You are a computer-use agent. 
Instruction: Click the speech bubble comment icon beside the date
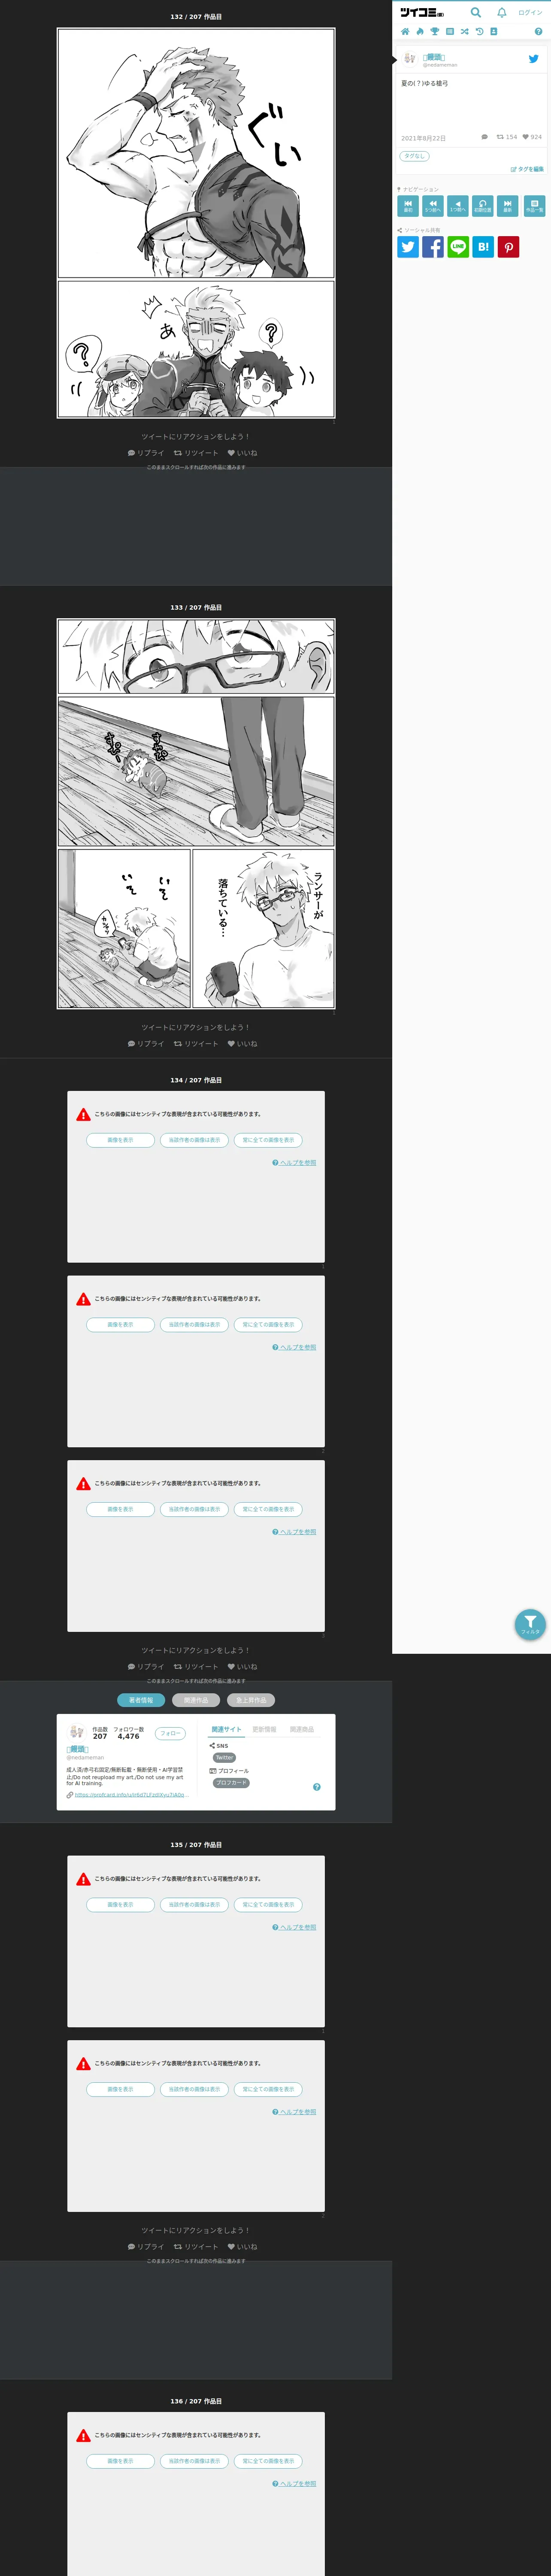tap(485, 137)
